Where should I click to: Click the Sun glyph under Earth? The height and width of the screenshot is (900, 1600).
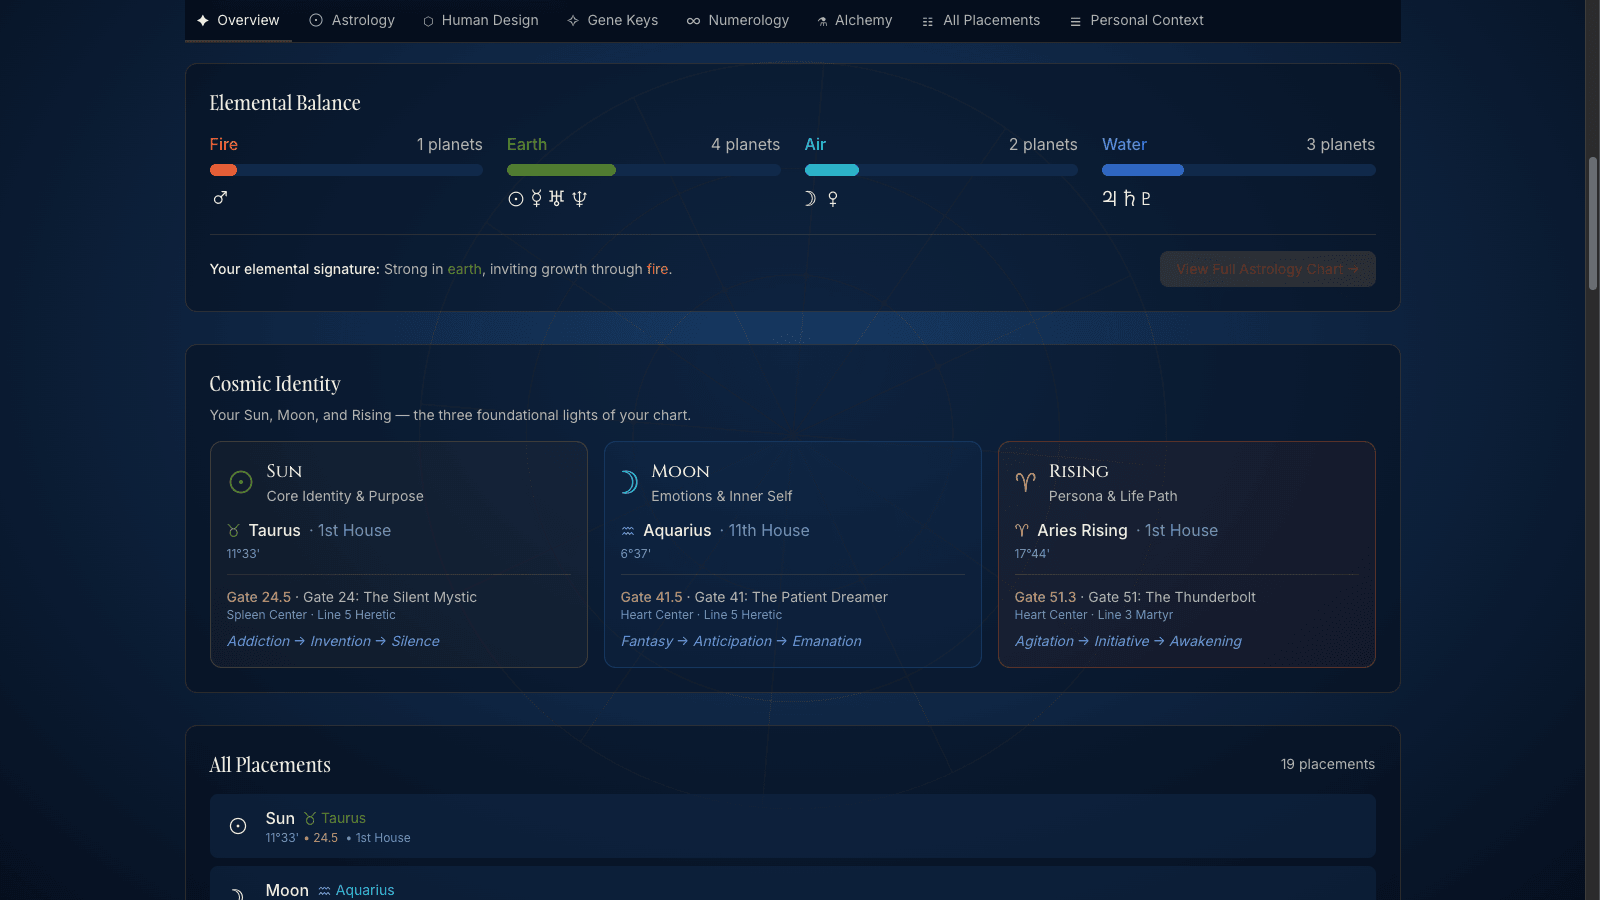[516, 199]
